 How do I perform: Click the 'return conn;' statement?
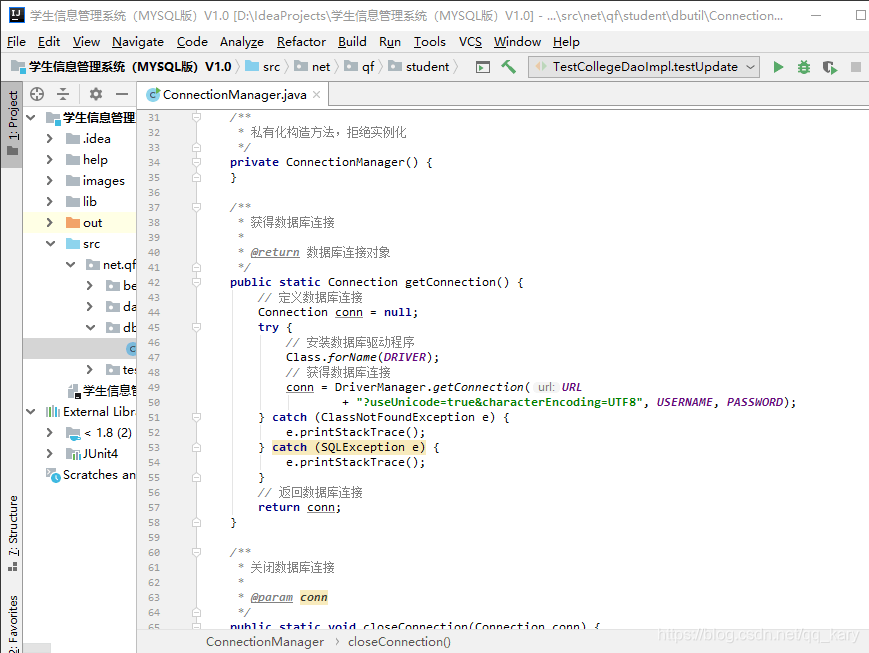click(x=299, y=507)
